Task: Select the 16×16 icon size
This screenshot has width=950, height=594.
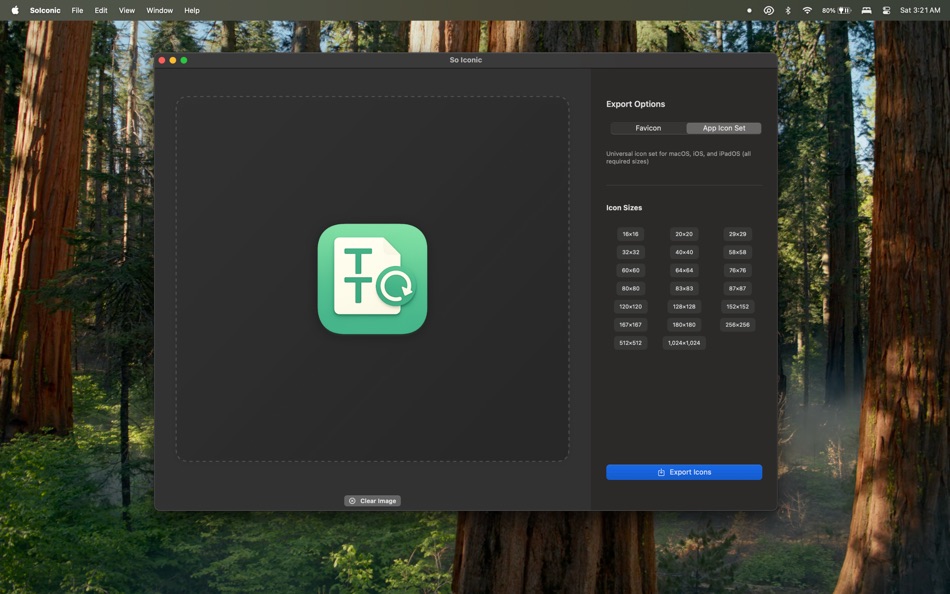Action: click(x=630, y=233)
